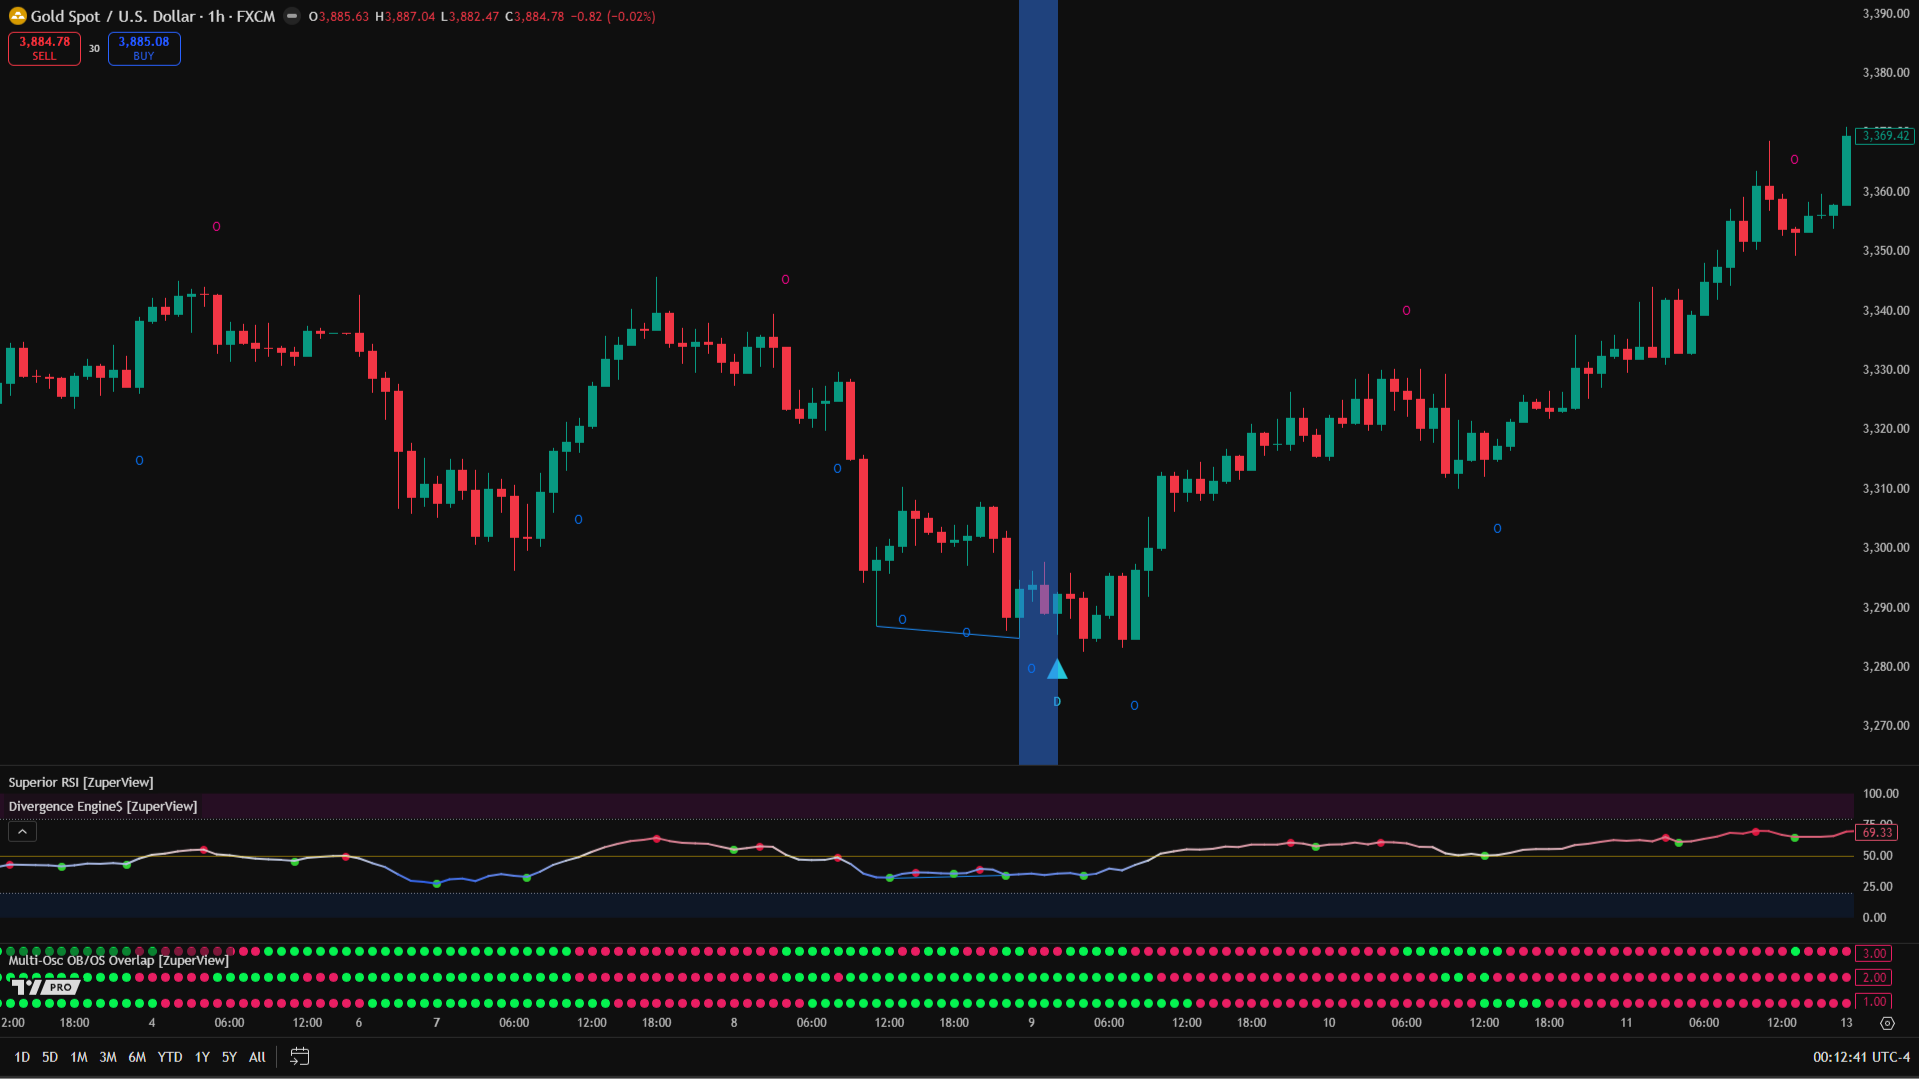The image size is (1919, 1079).
Task: Click the blue highlighted vertical session band
Action: click(x=1038, y=300)
